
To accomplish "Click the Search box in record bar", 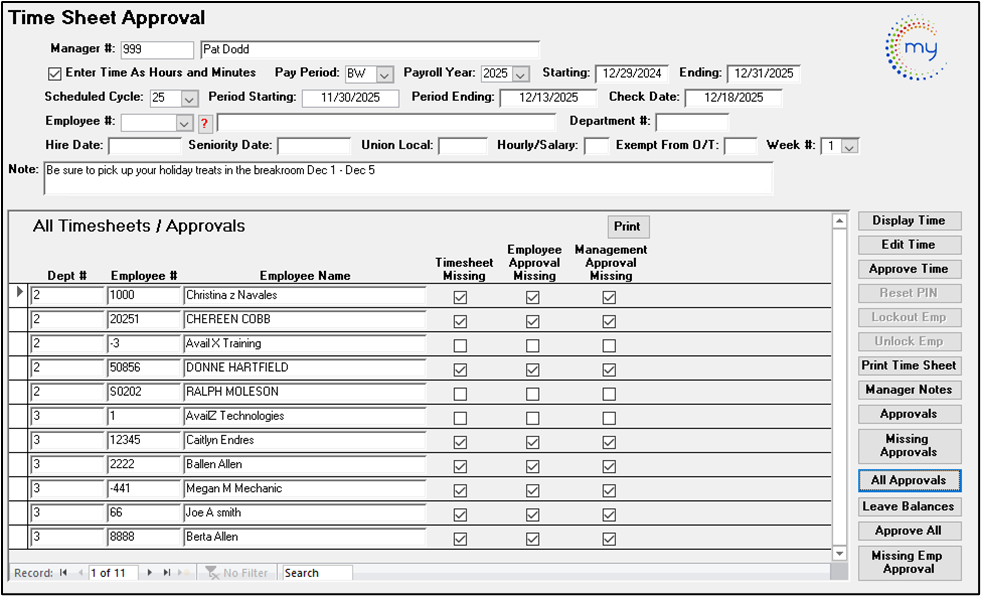I will pyautogui.click(x=316, y=573).
